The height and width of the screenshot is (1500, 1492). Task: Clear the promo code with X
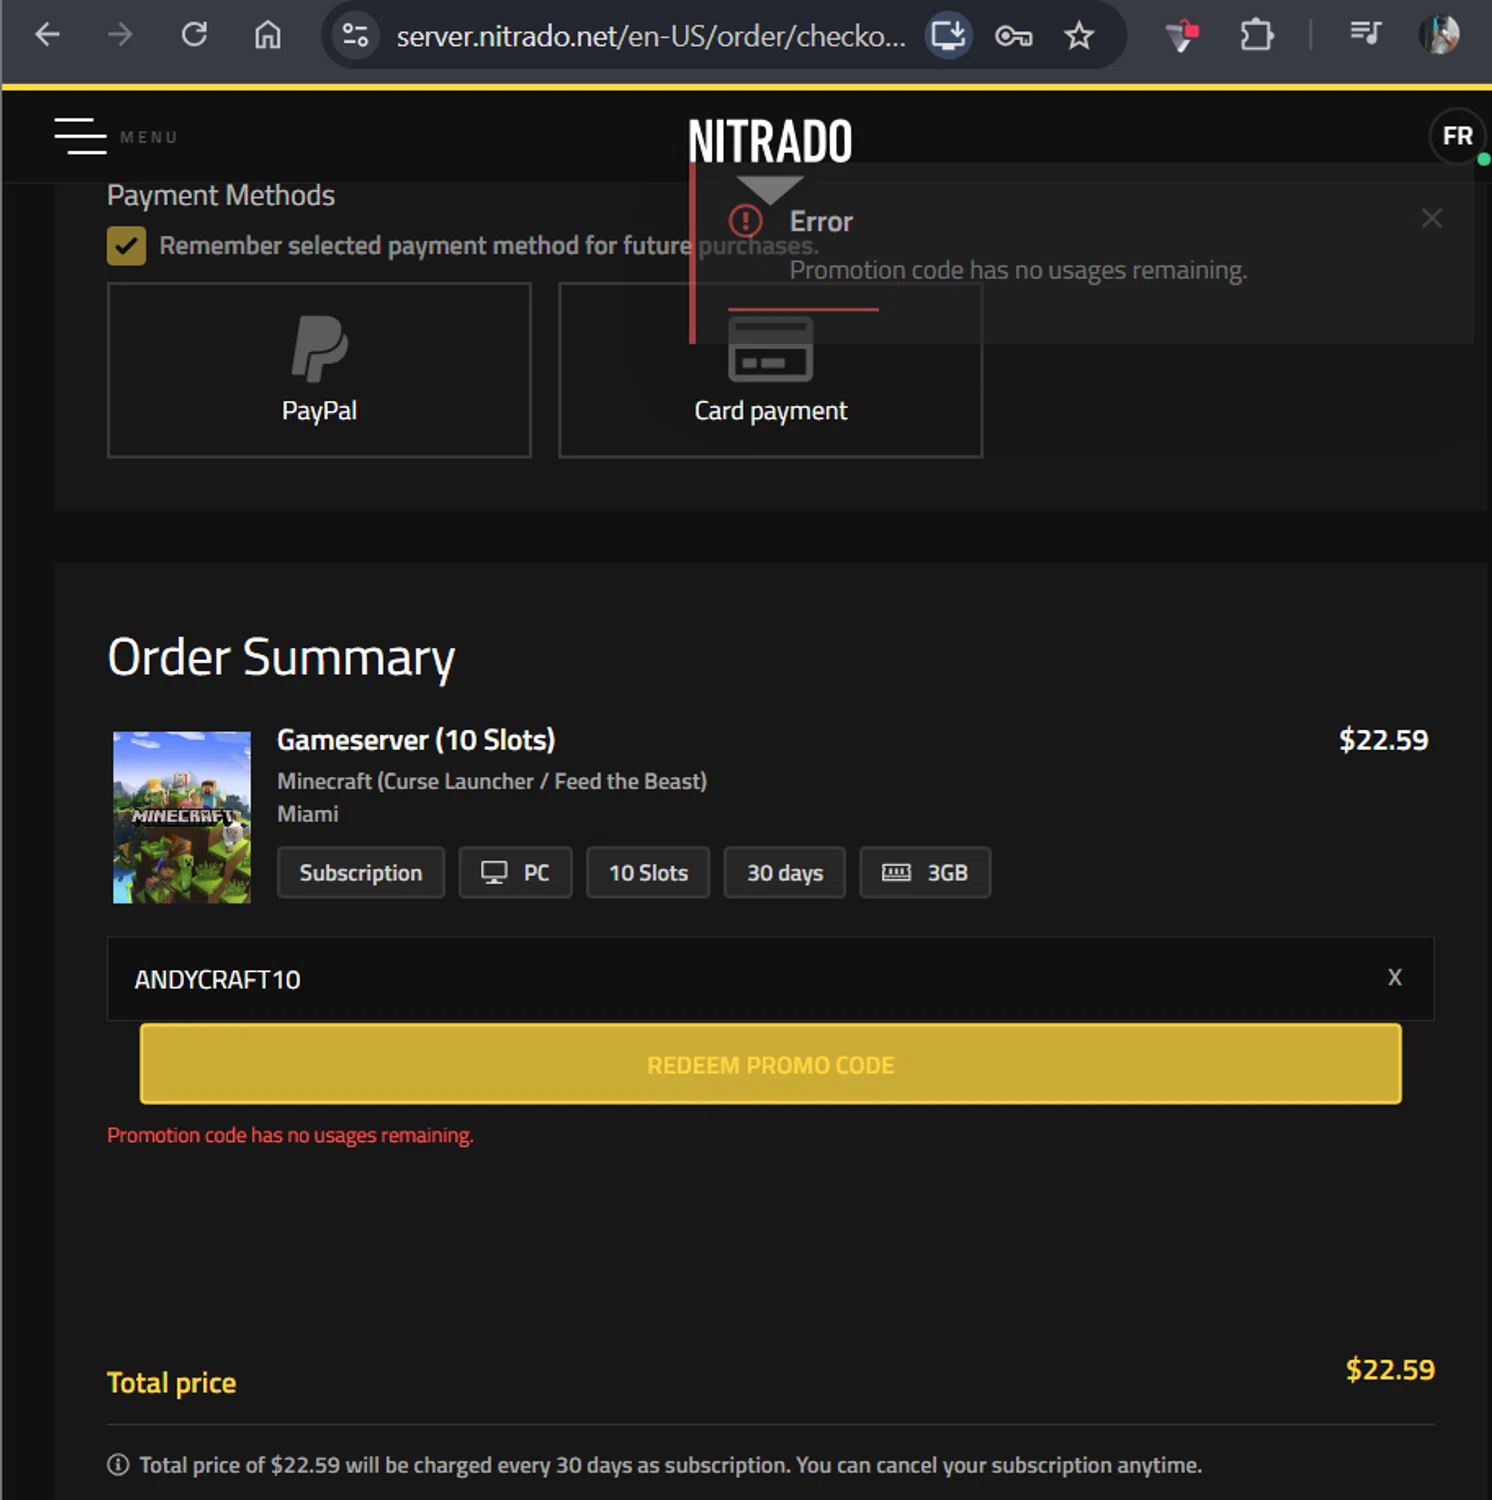1395,977
